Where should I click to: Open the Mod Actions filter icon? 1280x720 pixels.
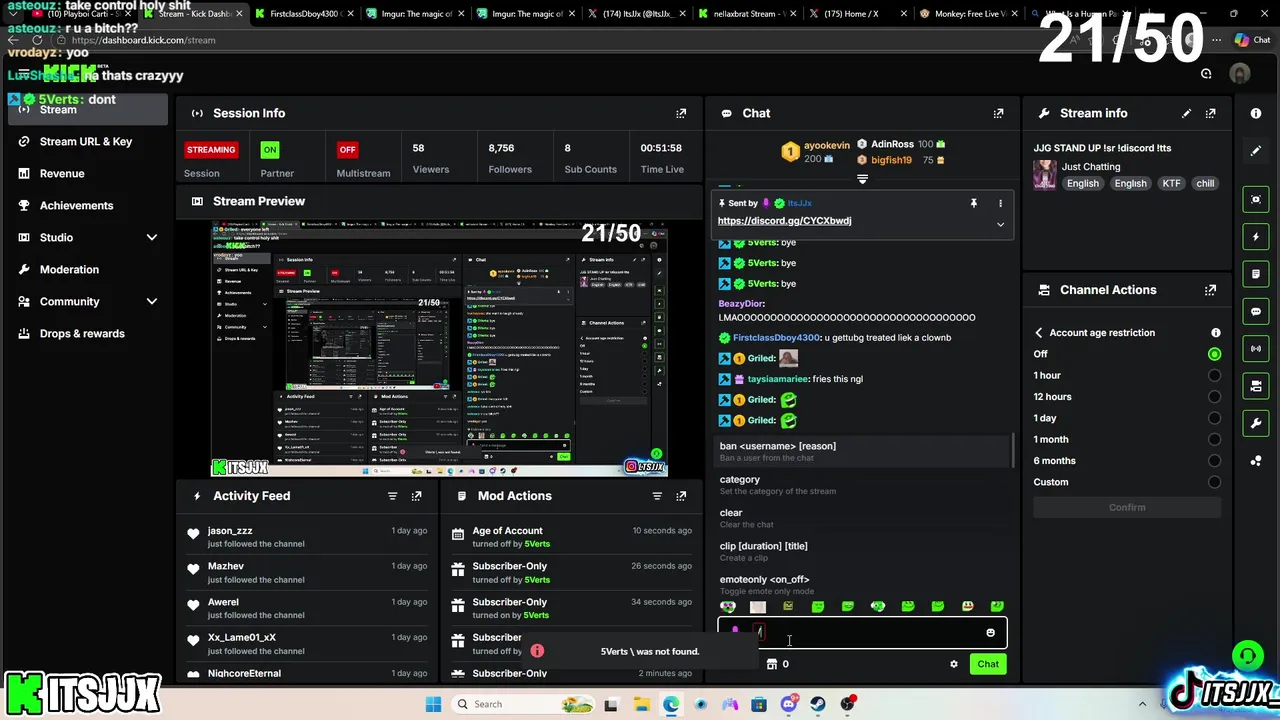coord(657,496)
